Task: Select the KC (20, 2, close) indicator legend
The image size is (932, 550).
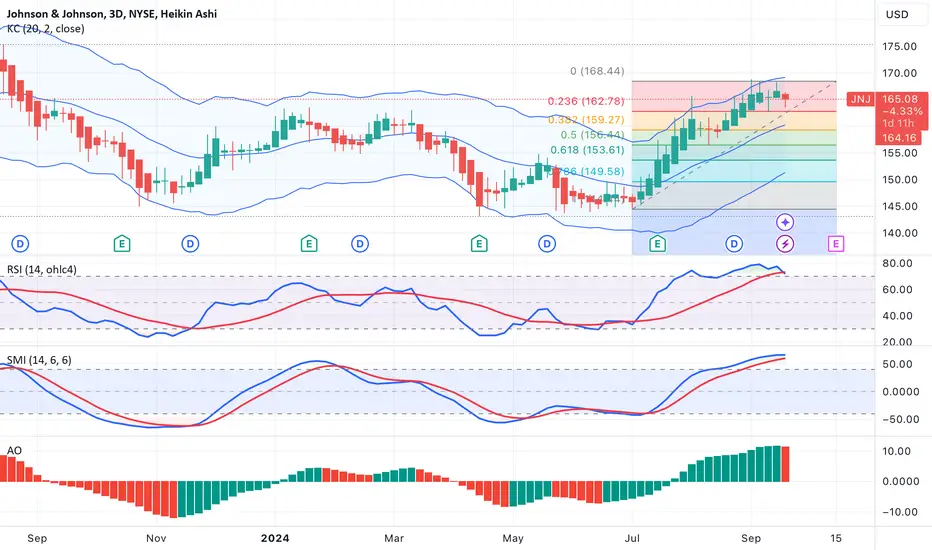Action: [46, 29]
